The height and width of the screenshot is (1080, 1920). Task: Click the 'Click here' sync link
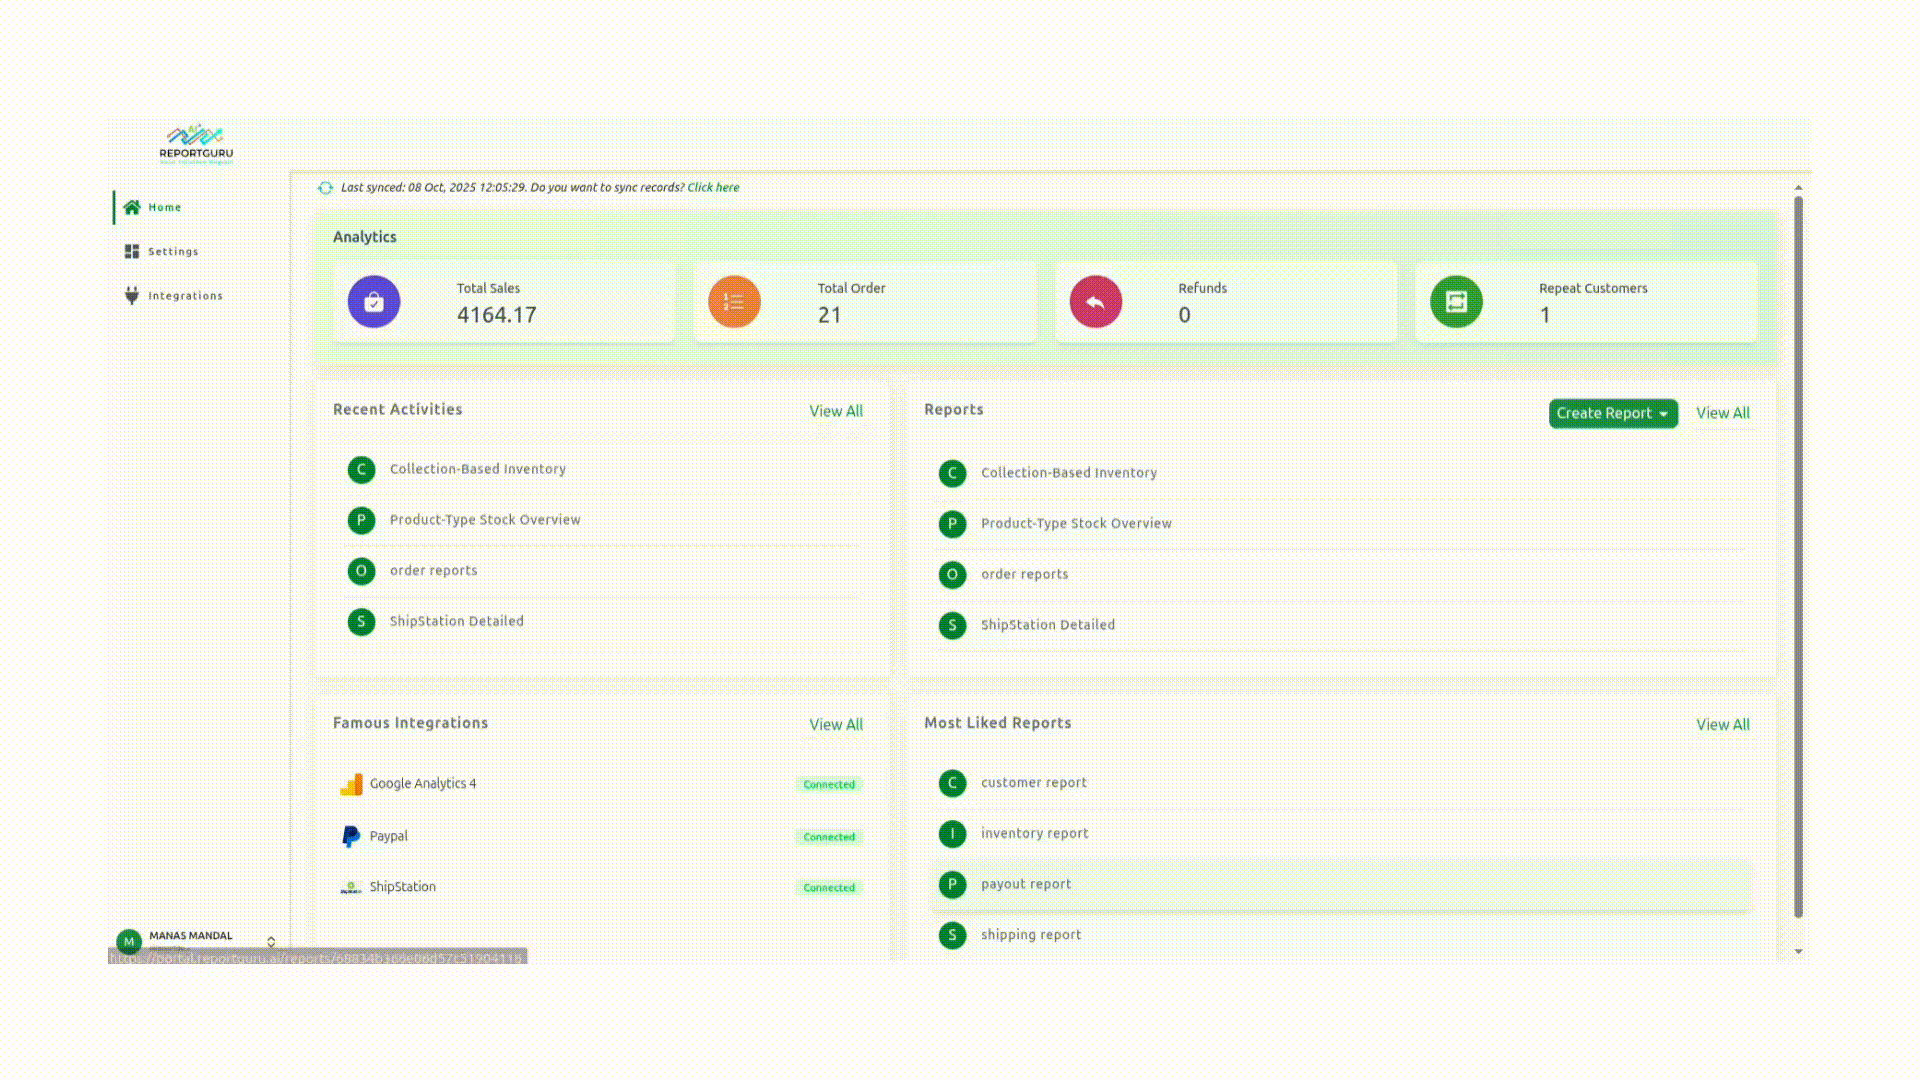tap(713, 188)
